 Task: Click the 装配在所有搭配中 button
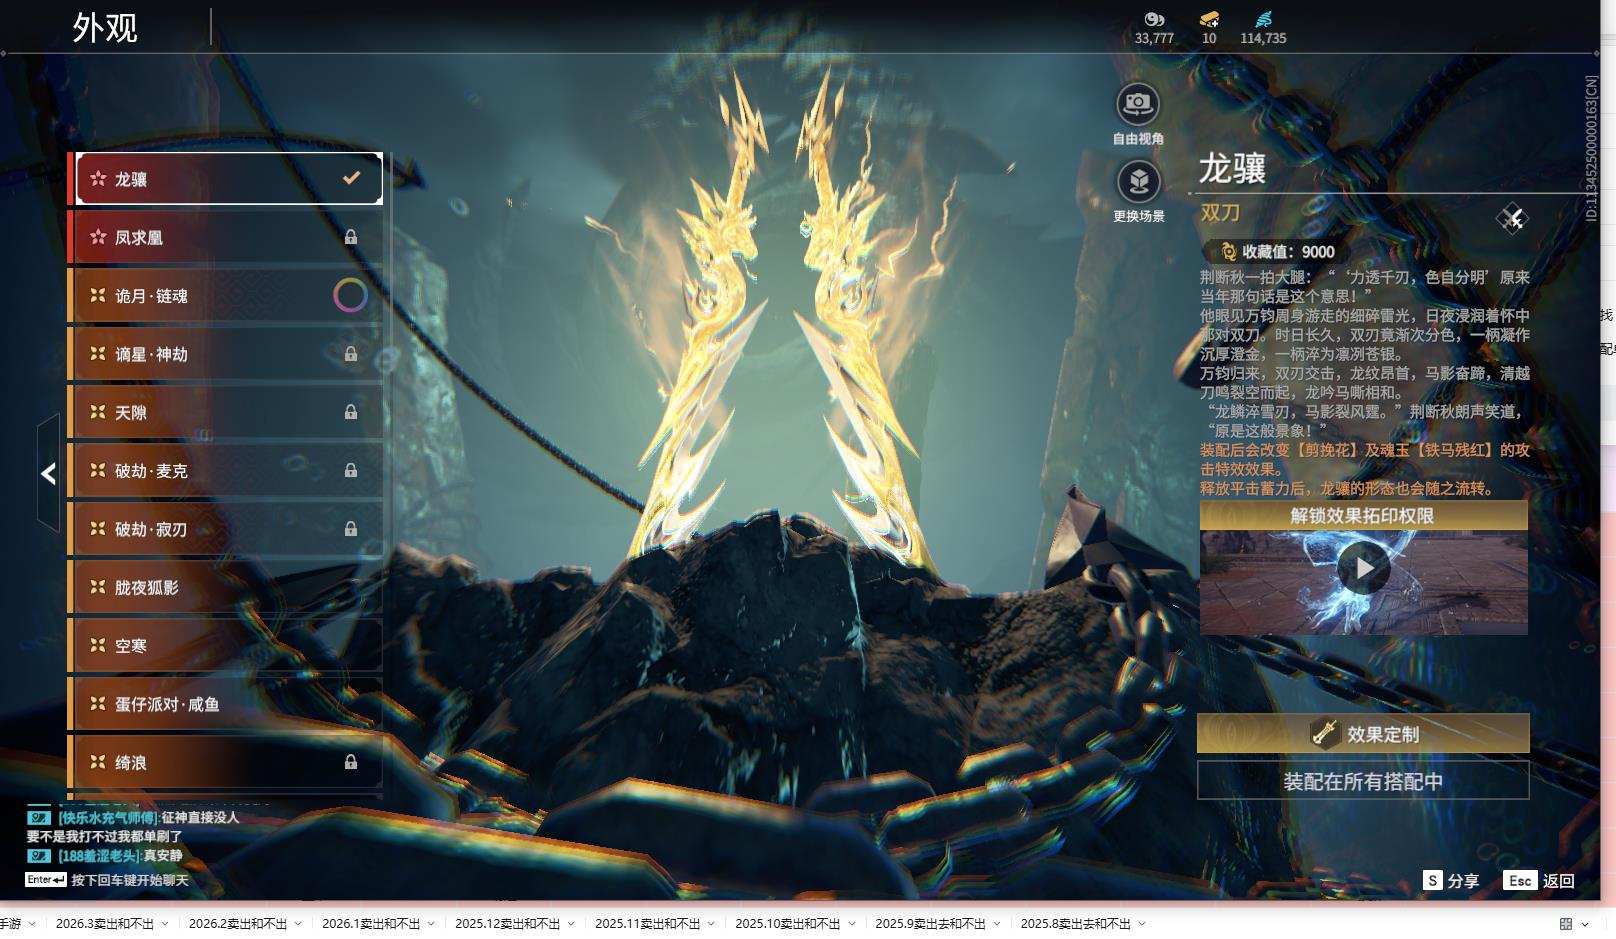(x=1363, y=781)
